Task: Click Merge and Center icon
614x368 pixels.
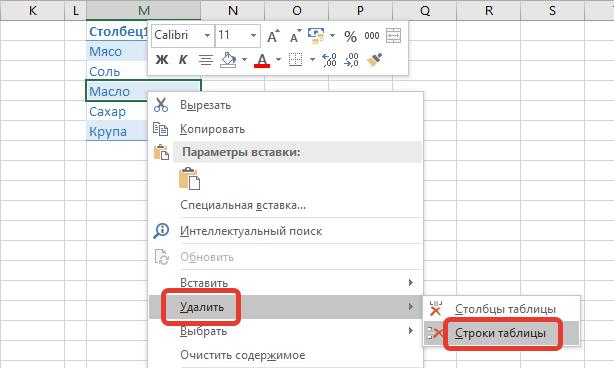Action: 394,36
